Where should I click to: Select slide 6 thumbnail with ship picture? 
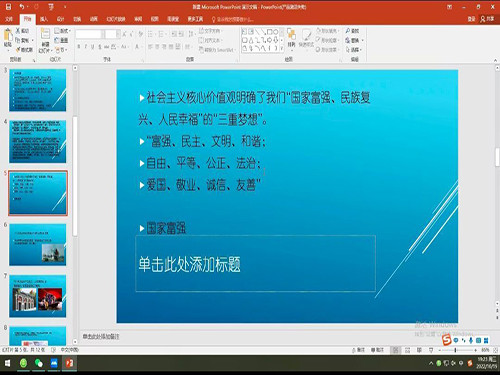(38, 245)
